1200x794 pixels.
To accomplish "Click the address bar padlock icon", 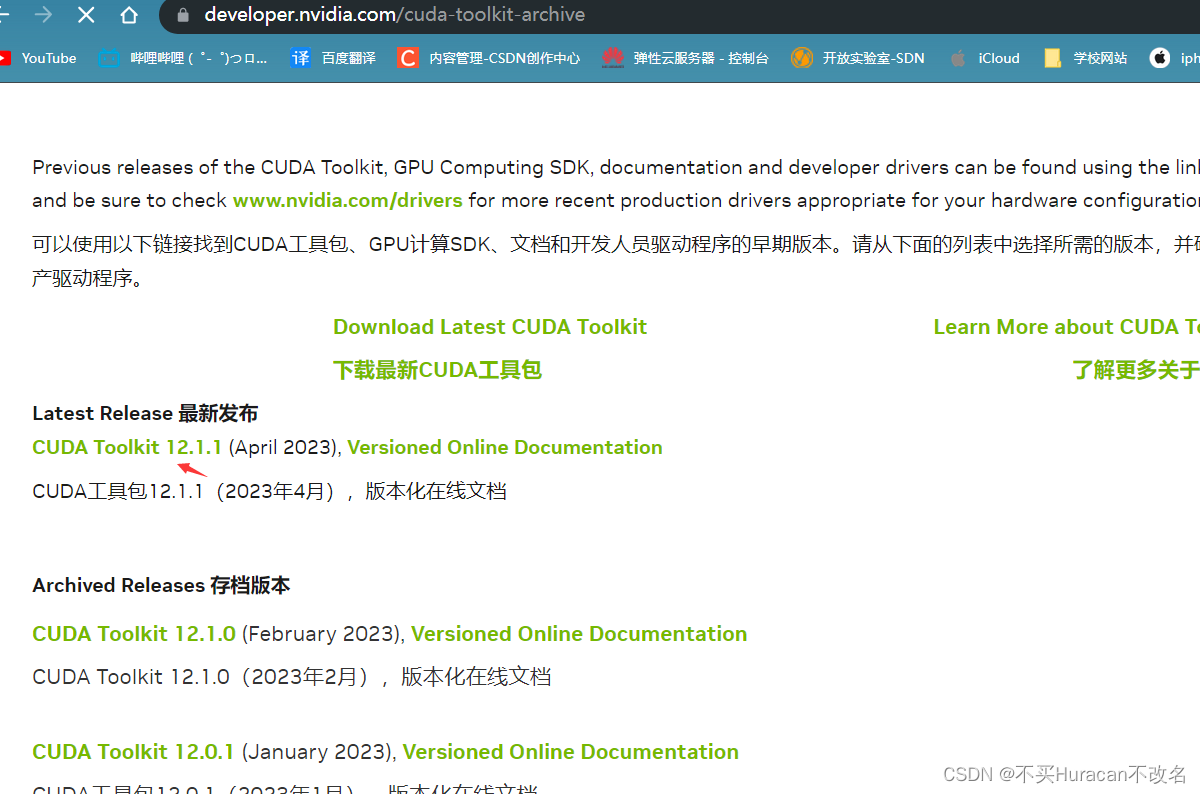I will click(x=182, y=15).
